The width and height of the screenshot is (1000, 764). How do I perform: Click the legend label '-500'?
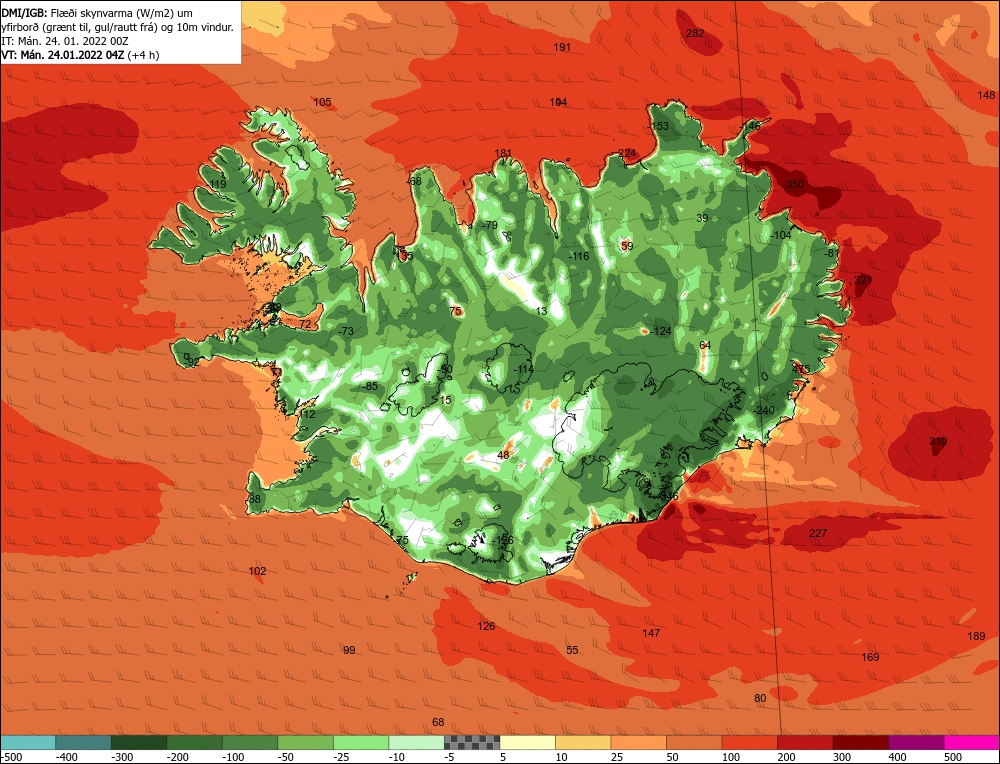click(12, 757)
